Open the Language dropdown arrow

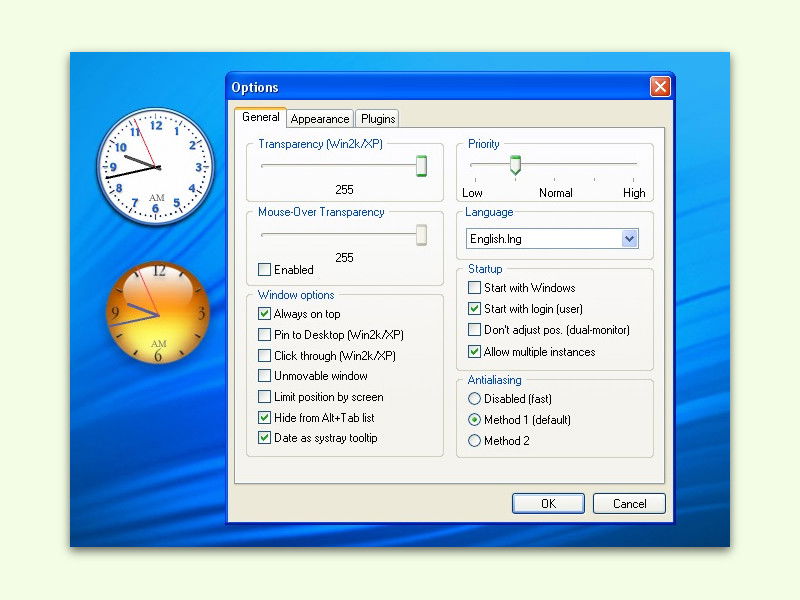coord(630,238)
